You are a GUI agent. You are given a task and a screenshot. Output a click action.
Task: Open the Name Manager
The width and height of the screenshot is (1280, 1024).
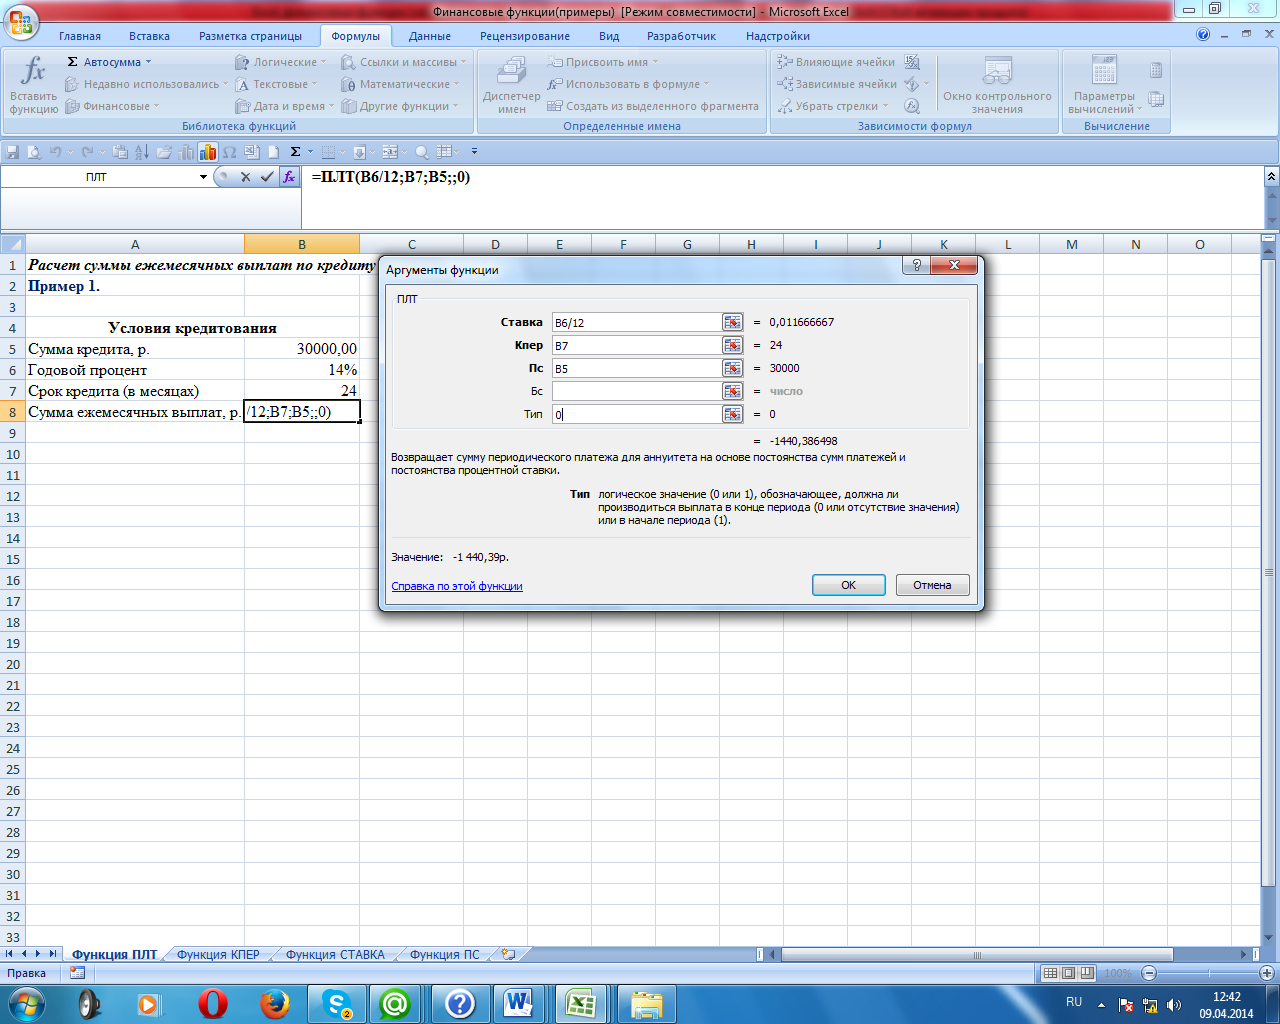(511, 85)
